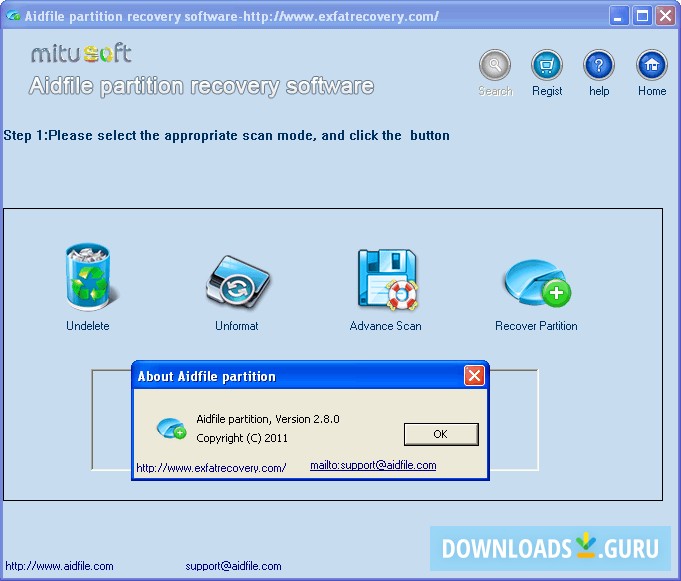Select the Recover Partition icon
The image size is (681, 581).
(x=538, y=283)
